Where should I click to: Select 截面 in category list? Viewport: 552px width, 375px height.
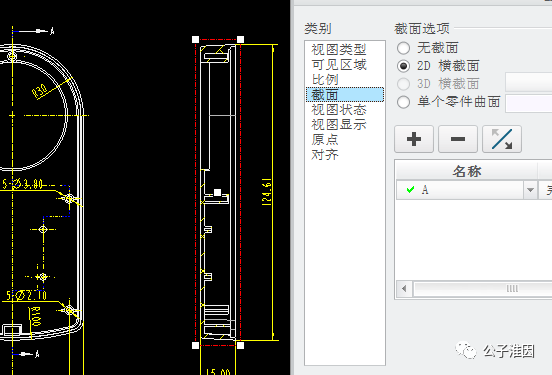coord(345,95)
